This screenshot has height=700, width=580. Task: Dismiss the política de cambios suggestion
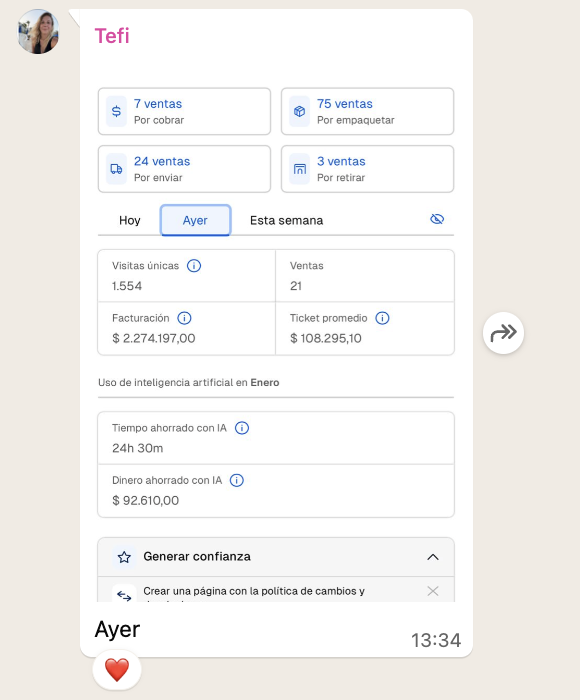click(433, 591)
